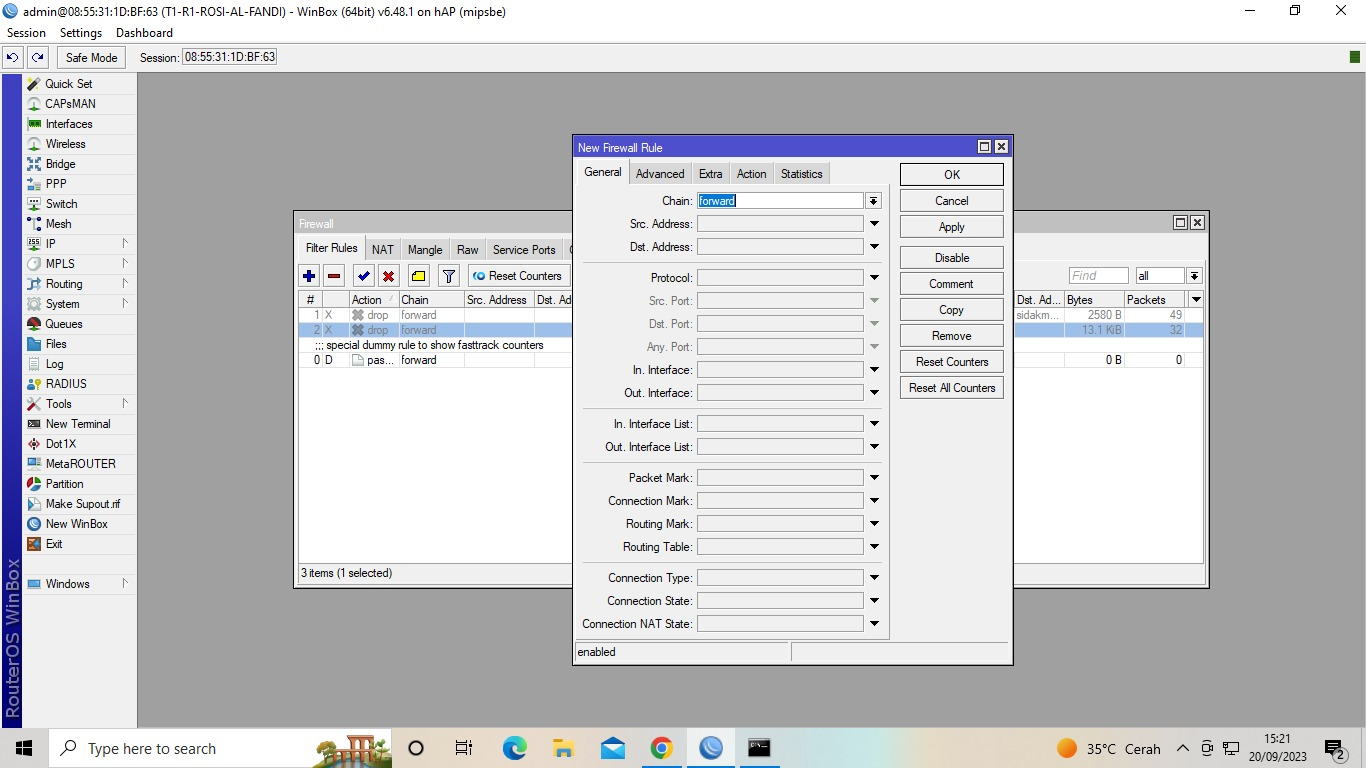The image size is (1366, 768).
Task: Expand Connection State field arrow
Action: [x=874, y=601]
